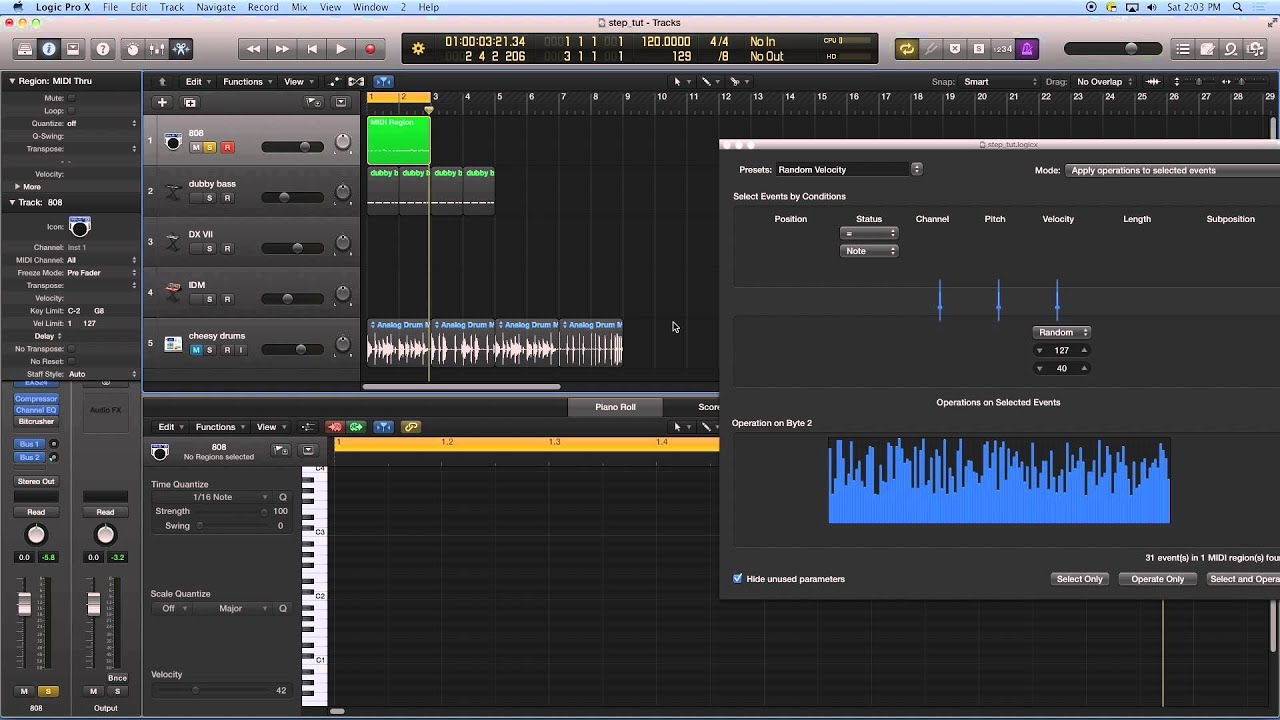1280x720 pixels.
Task: Open the Media Browser icon
Action: click(1255, 49)
